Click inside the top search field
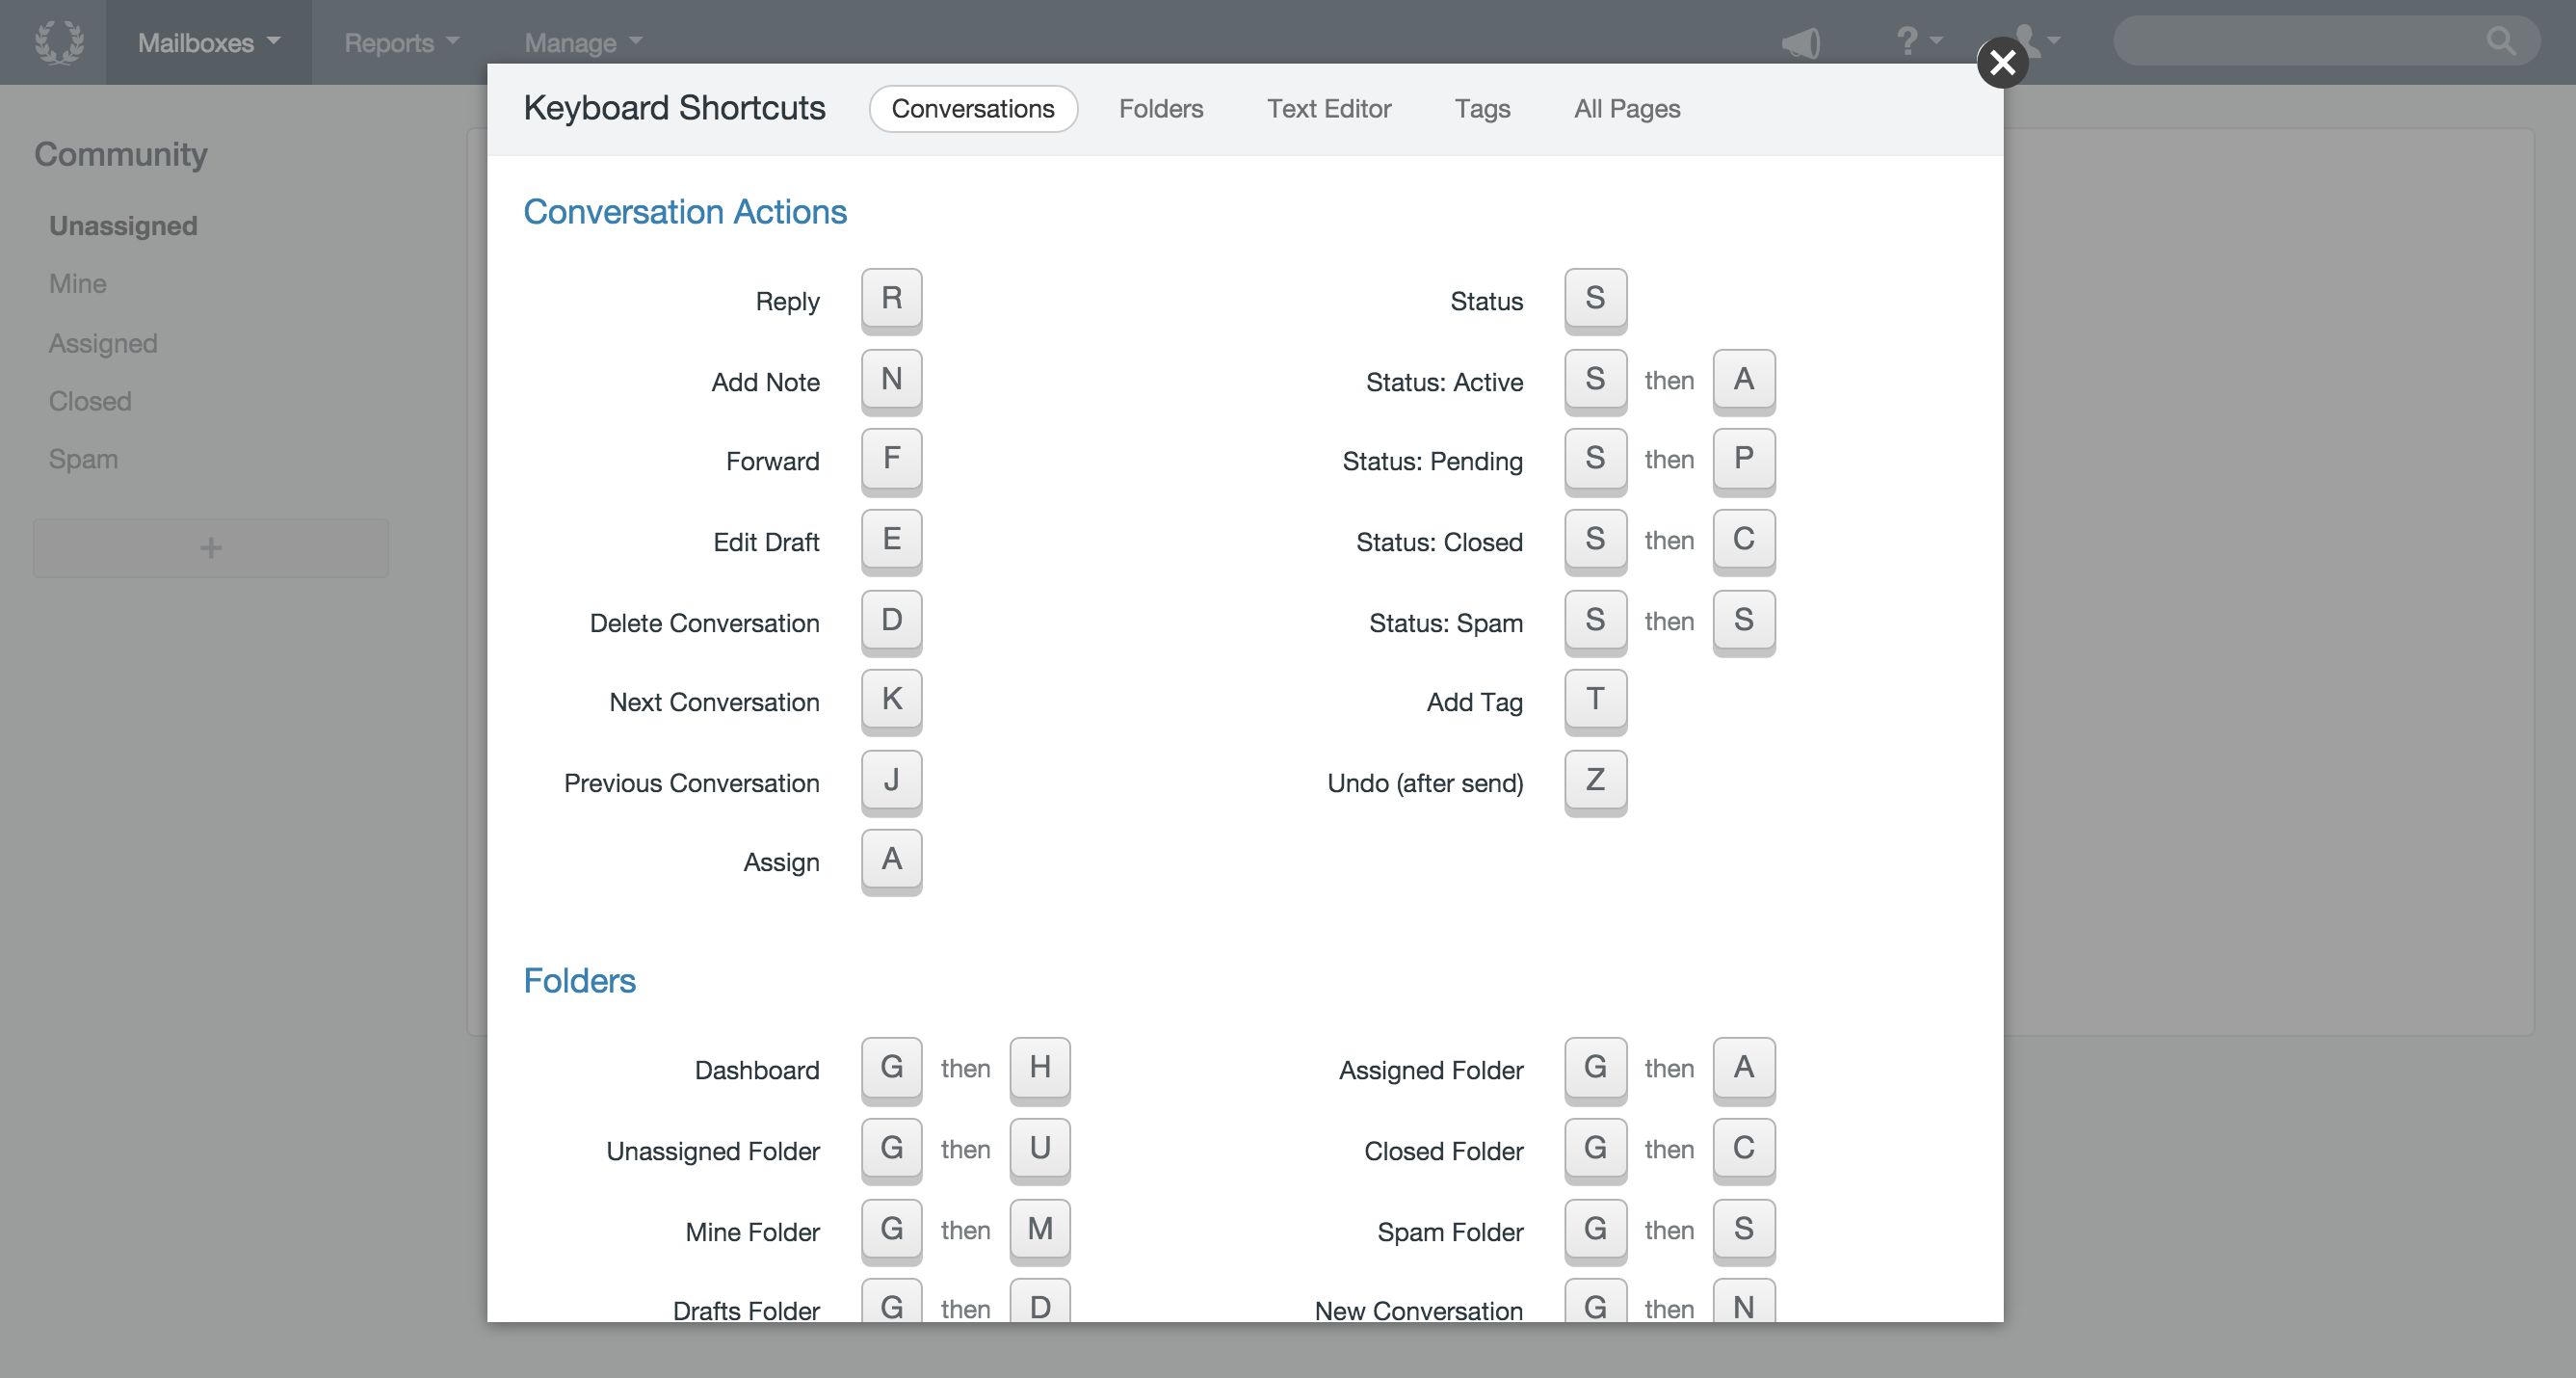 [x=2300, y=41]
